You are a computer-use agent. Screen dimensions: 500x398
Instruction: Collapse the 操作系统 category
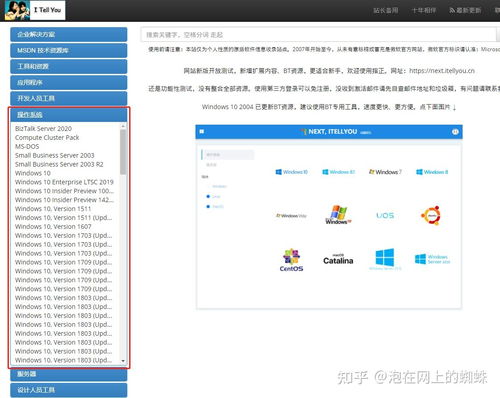click(x=69, y=115)
